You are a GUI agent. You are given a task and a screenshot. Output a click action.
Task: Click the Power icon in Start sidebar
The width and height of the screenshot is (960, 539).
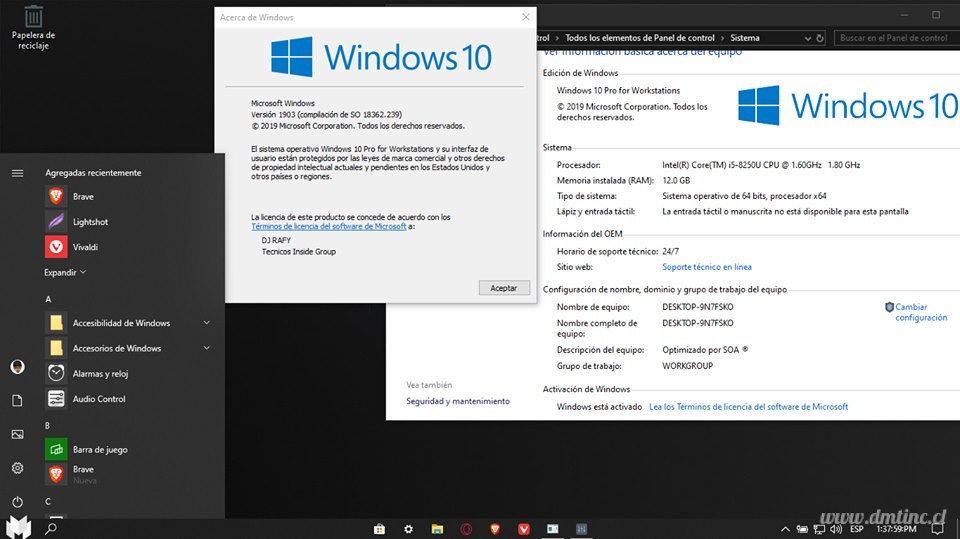coord(17,502)
